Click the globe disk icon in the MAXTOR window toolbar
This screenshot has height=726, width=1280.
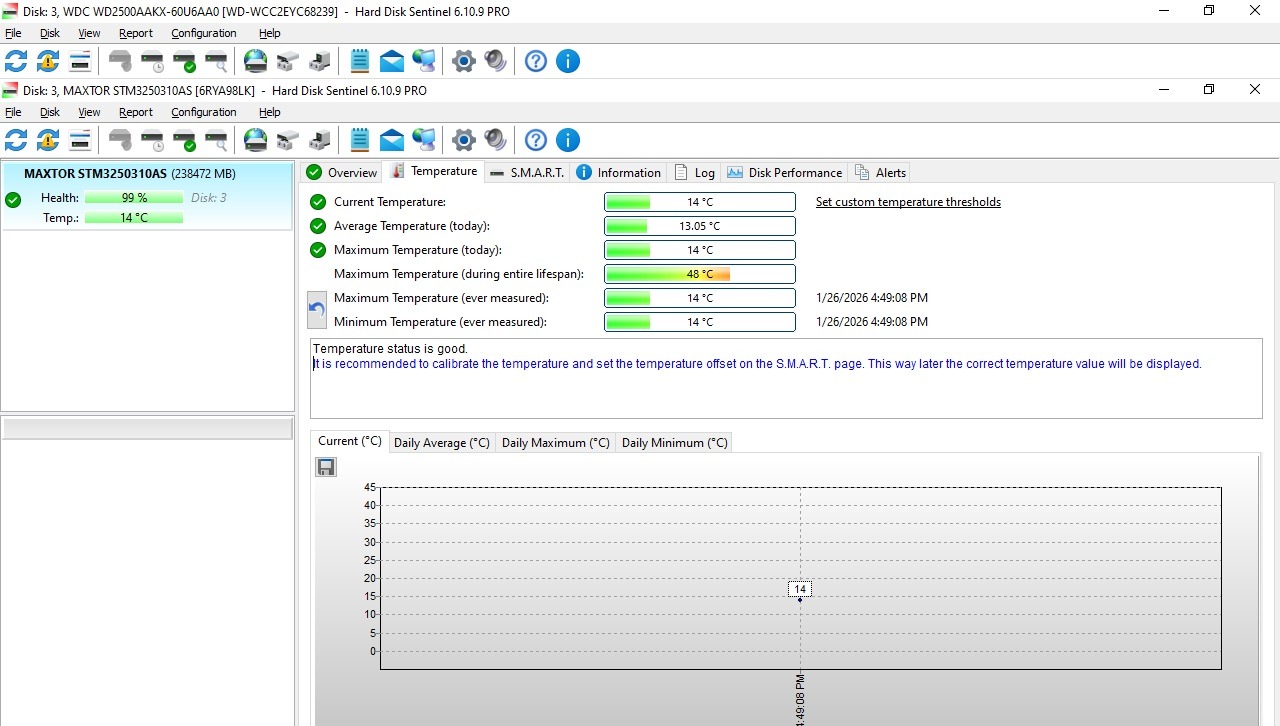coord(256,140)
